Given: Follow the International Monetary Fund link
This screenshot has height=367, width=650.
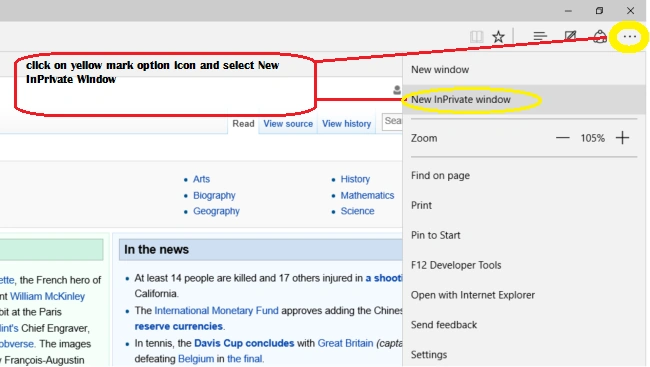Looking at the screenshot, I should 216,311.
